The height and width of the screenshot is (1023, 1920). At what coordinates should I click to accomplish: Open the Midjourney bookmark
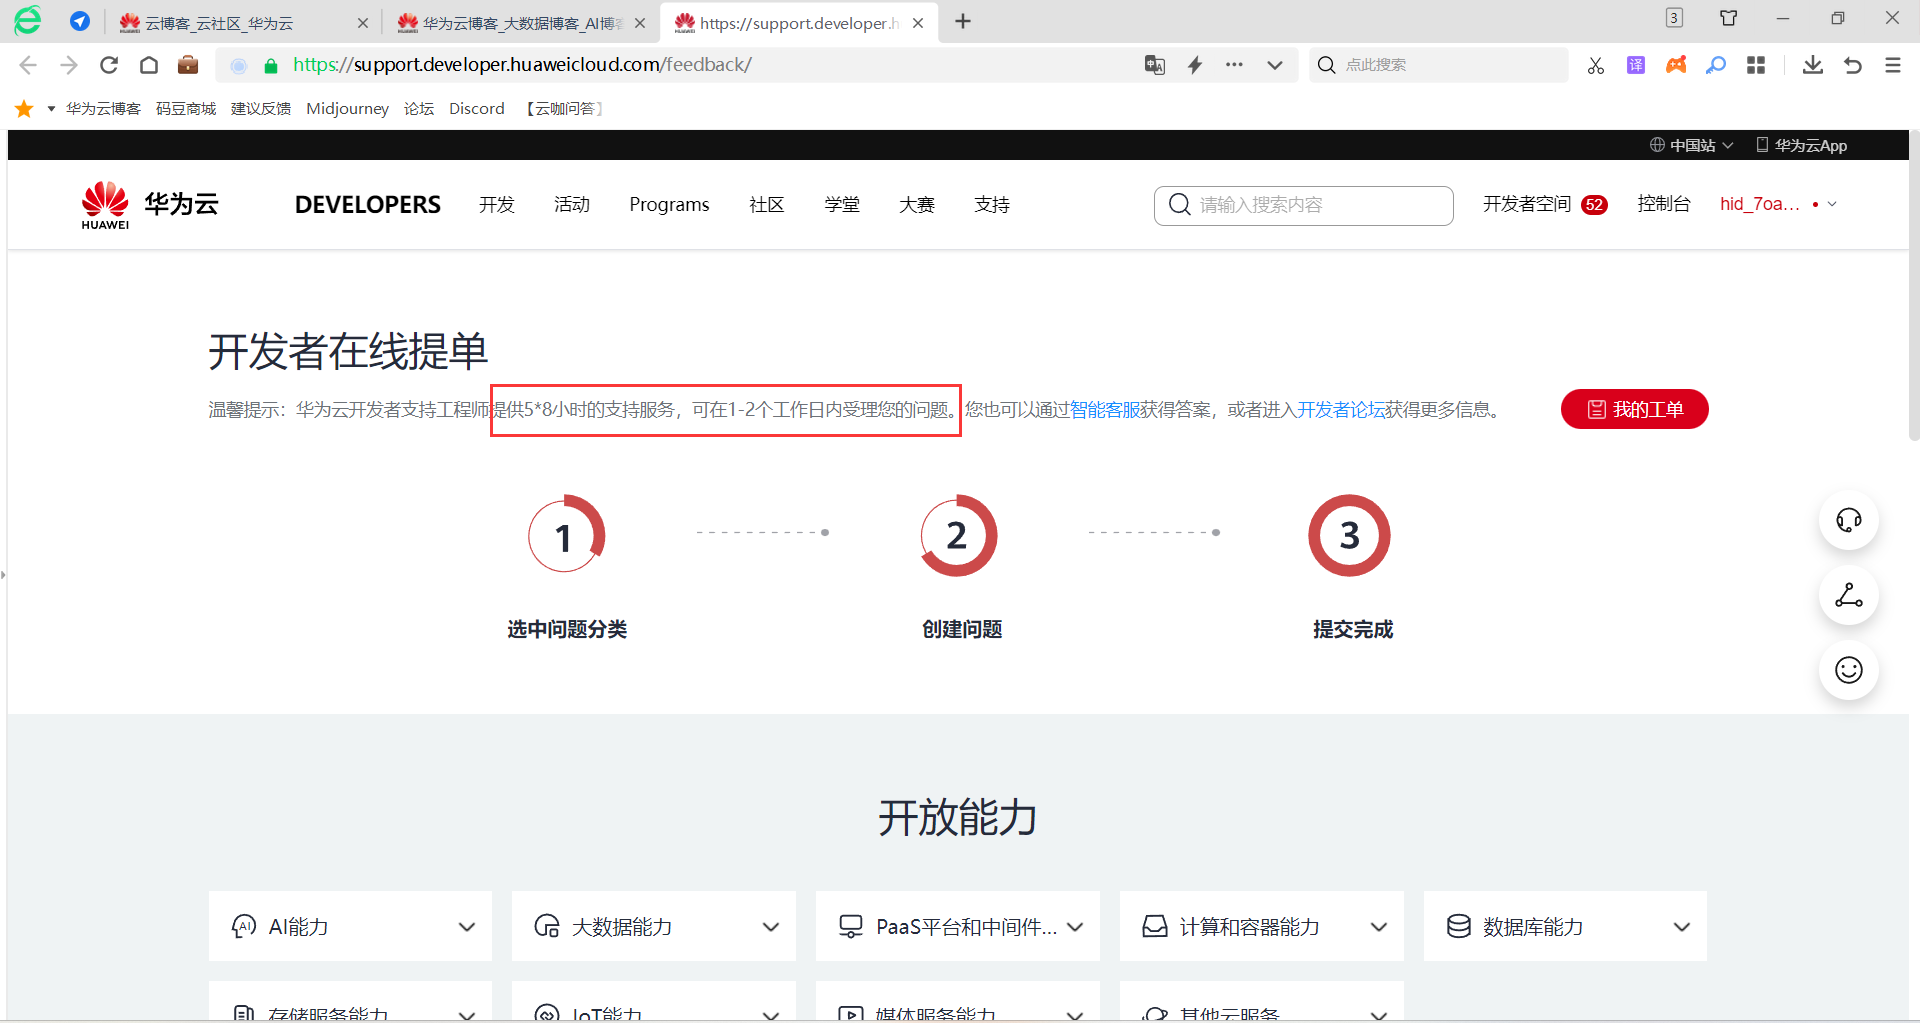[x=347, y=108]
